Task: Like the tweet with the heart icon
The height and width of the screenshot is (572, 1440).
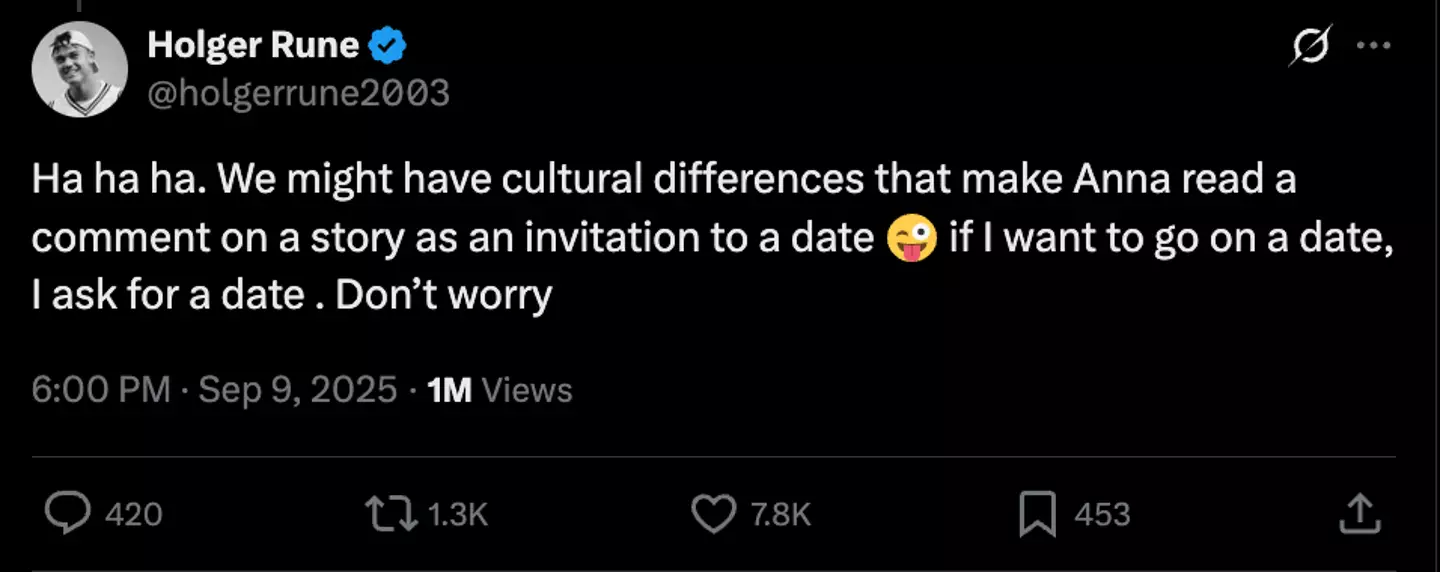Action: click(714, 514)
